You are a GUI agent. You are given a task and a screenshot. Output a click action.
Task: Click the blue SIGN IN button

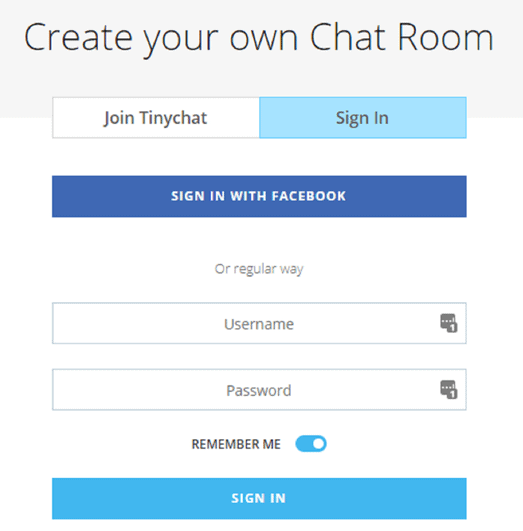click(x=259, y=498)
